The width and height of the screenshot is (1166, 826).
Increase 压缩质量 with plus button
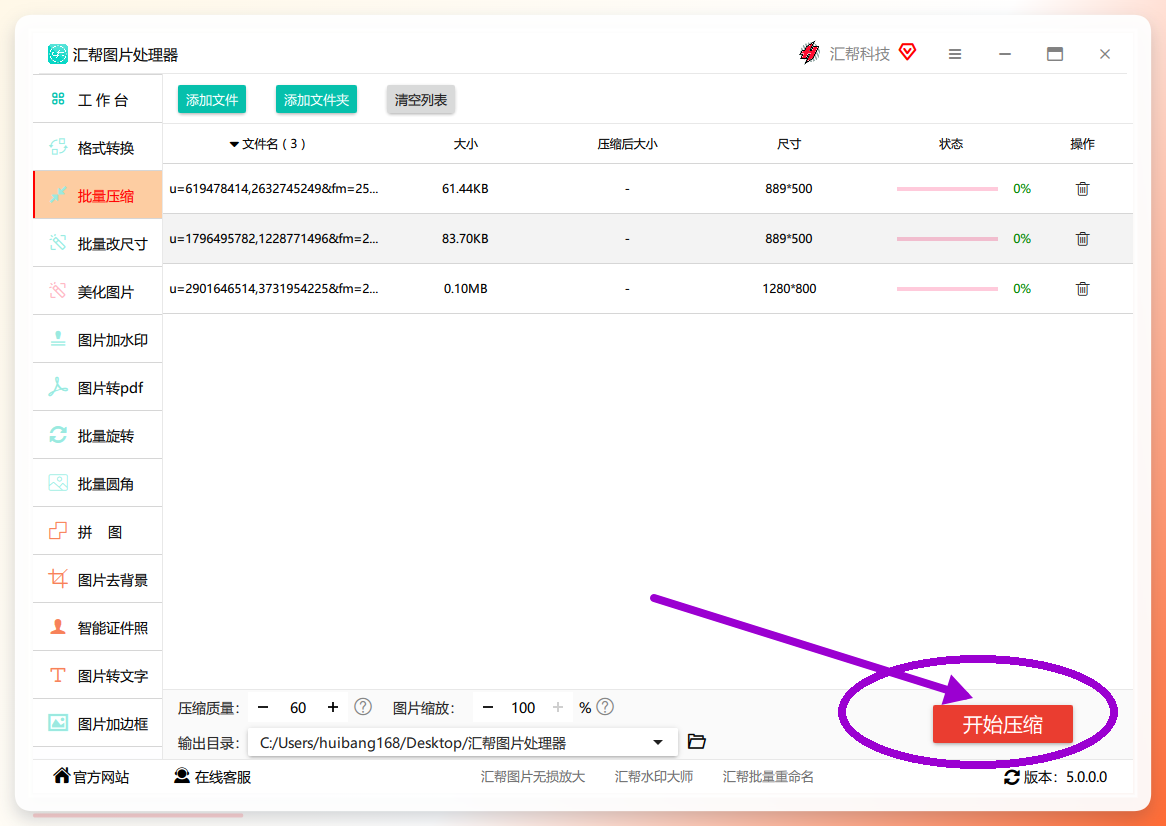(x=332, y=707)
